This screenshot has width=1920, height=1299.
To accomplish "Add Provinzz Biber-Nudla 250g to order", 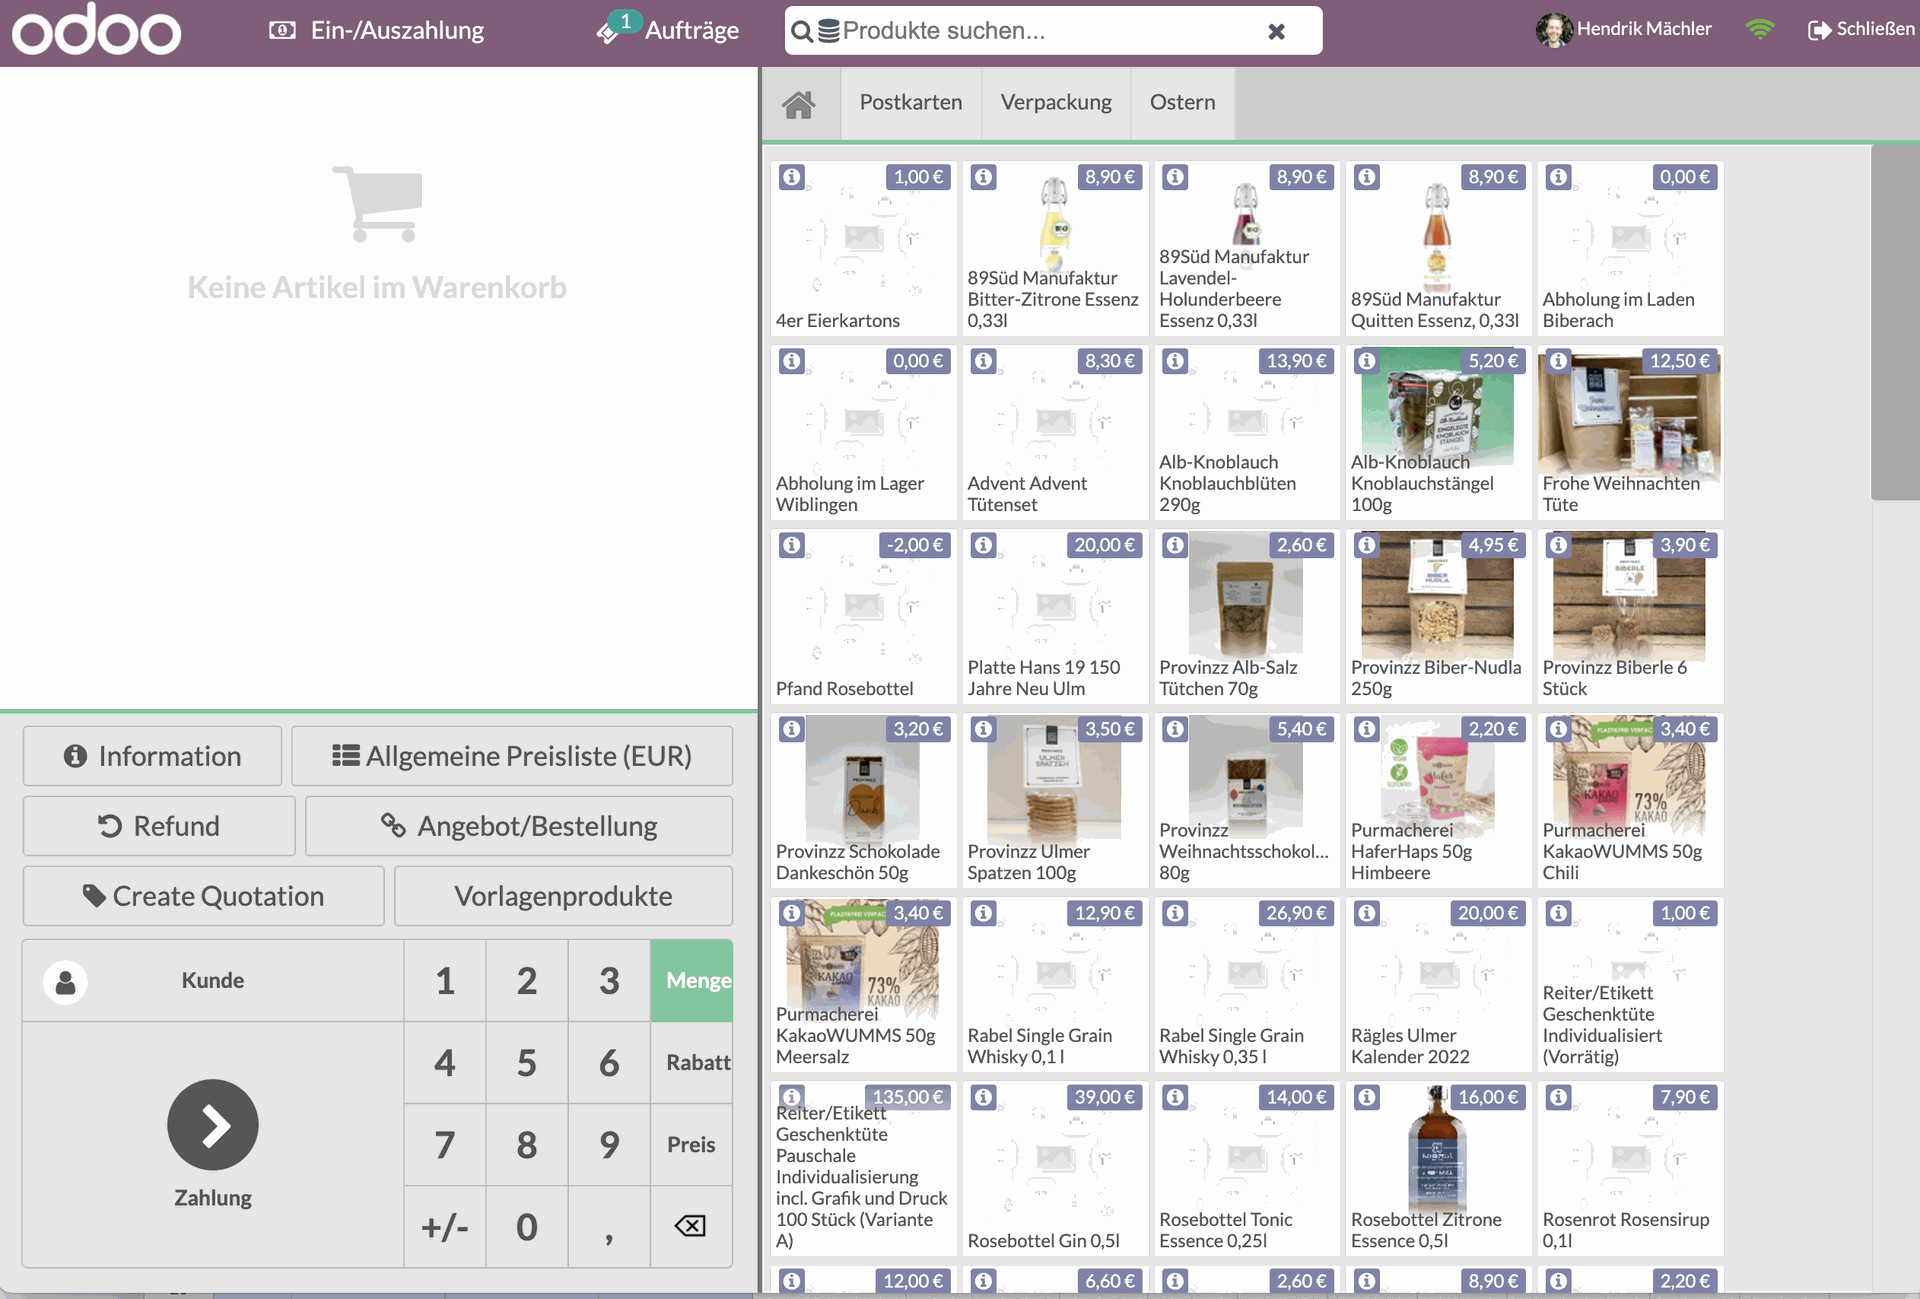I will (x=1438, y=617).
